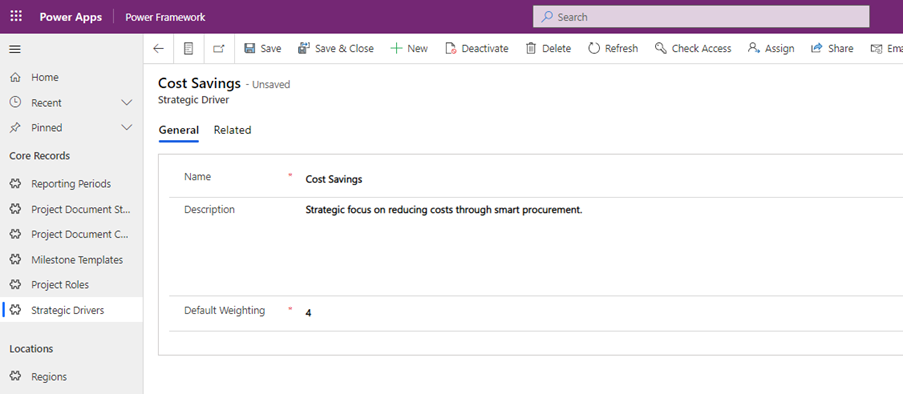Click the Recent clock icon

pos(16,103)
